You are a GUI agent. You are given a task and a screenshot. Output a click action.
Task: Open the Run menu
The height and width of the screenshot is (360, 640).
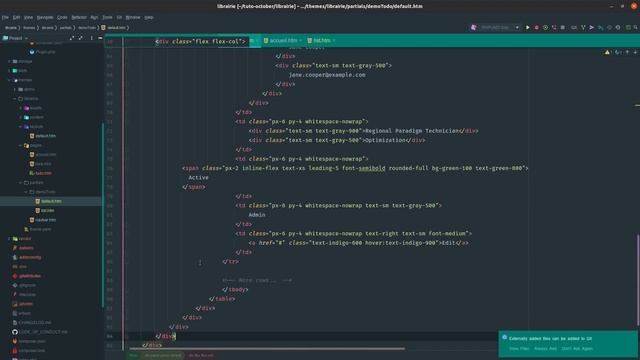tap(94, 17)
